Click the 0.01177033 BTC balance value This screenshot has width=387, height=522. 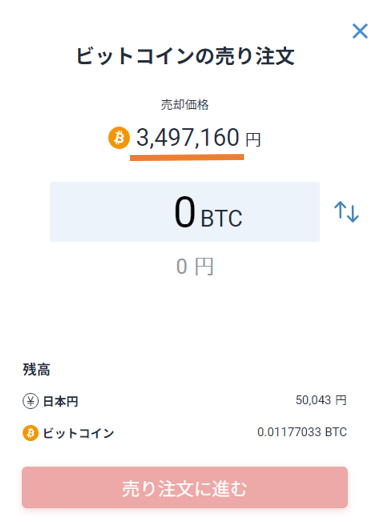click(x=302, y=432)
